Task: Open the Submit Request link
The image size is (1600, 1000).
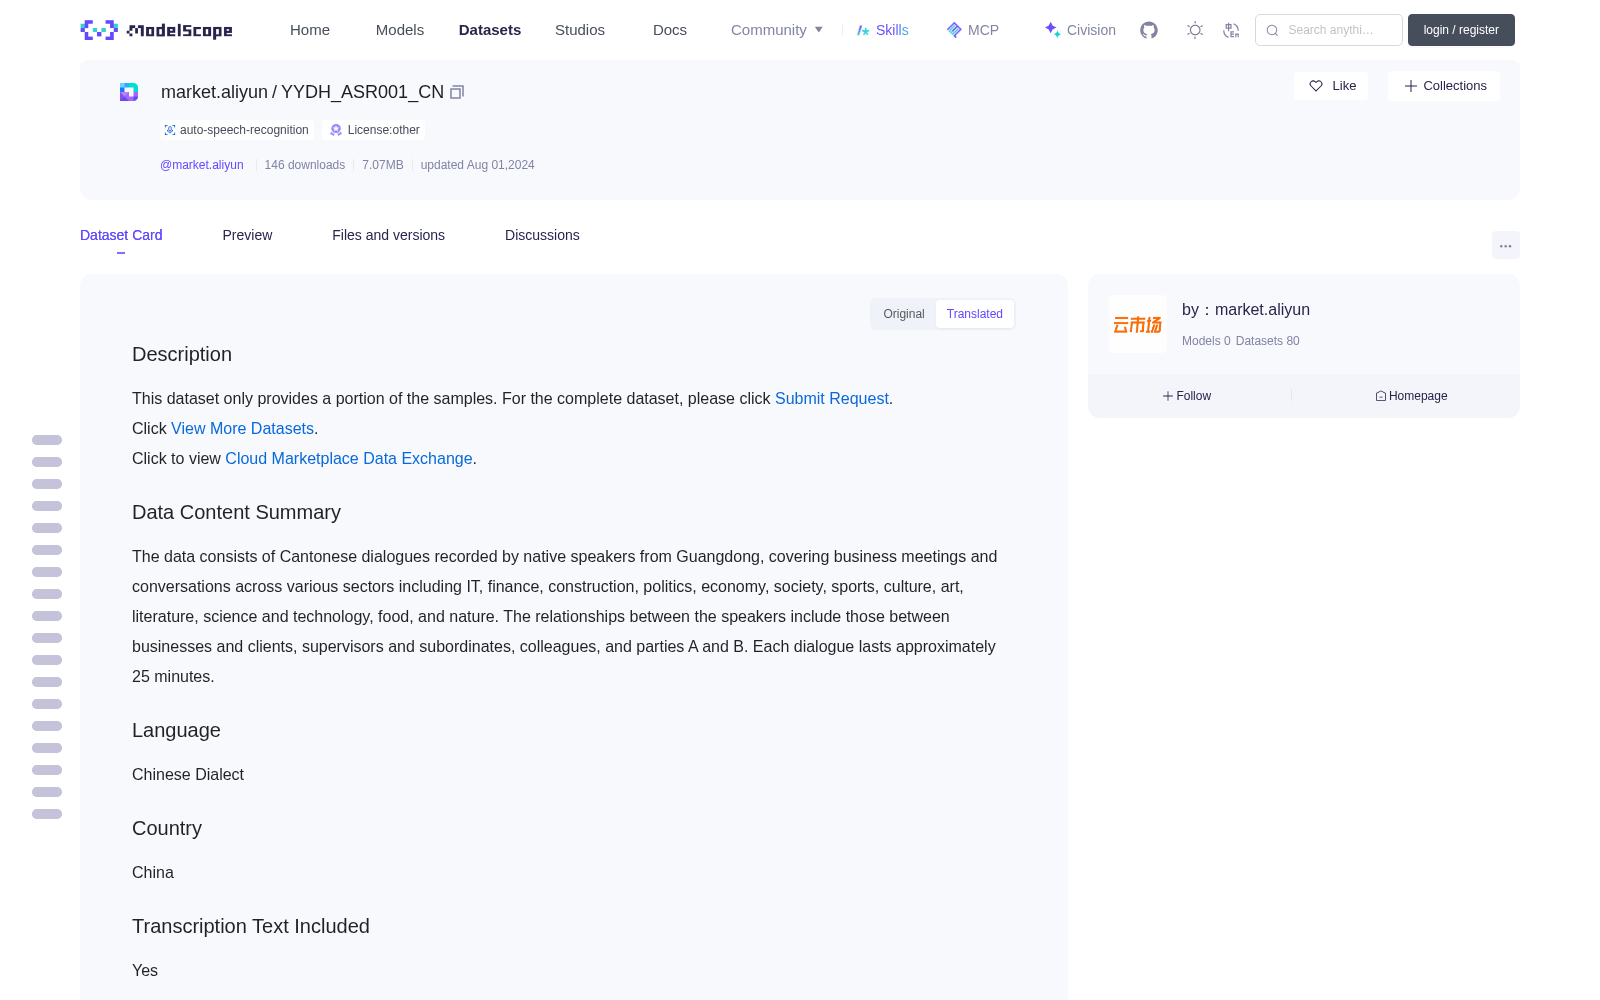Action: 832,398
